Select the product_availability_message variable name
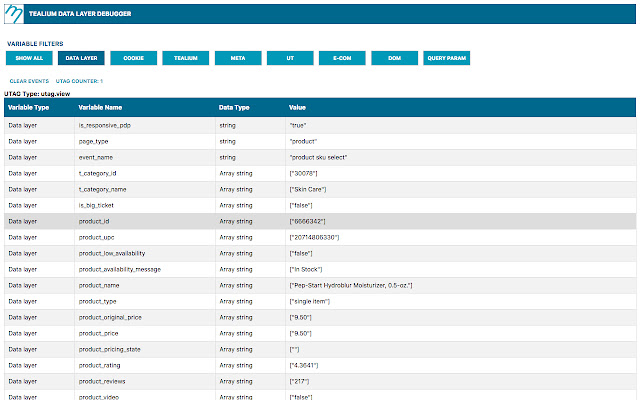 coord(120,269)
